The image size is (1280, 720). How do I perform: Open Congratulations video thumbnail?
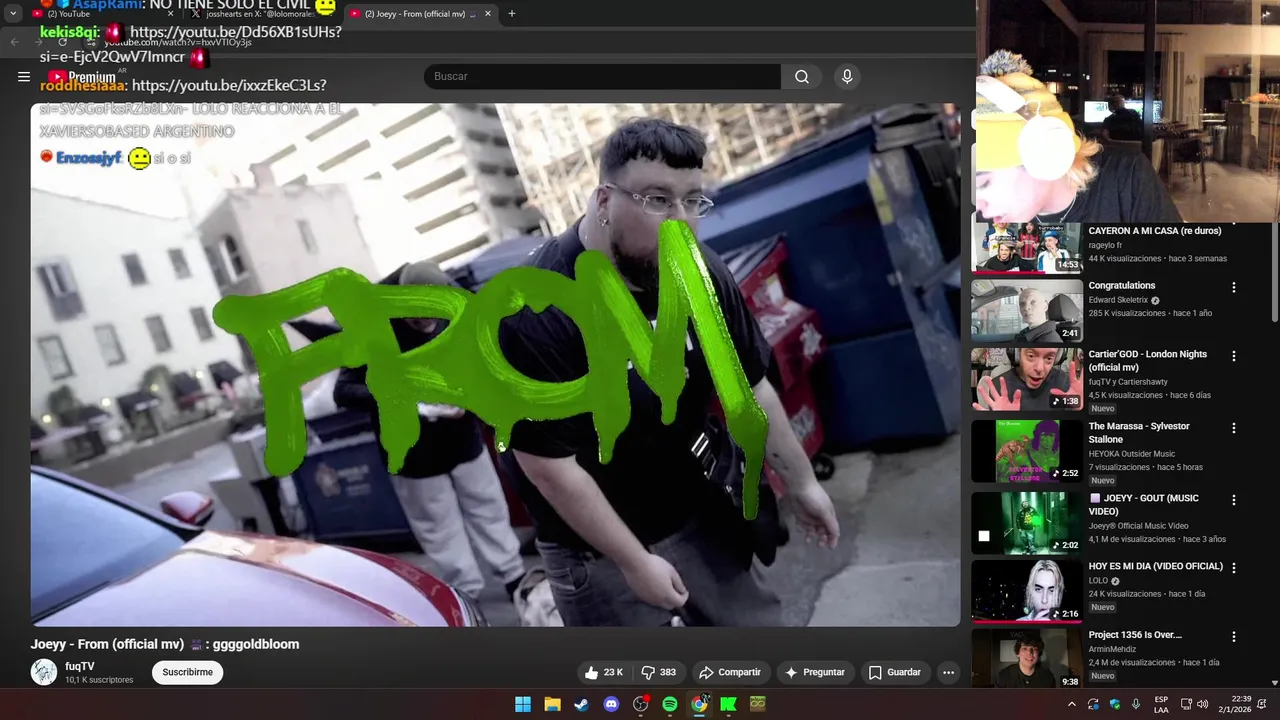1027,310
